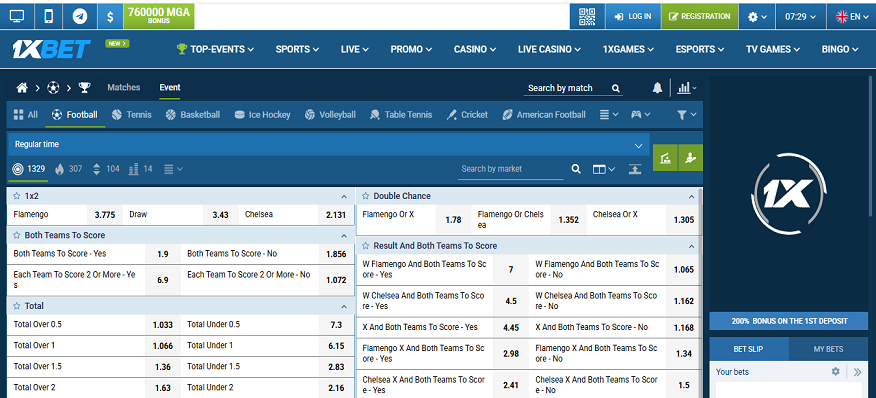Open the statistics chart dropdown

[x=687, y=88]
